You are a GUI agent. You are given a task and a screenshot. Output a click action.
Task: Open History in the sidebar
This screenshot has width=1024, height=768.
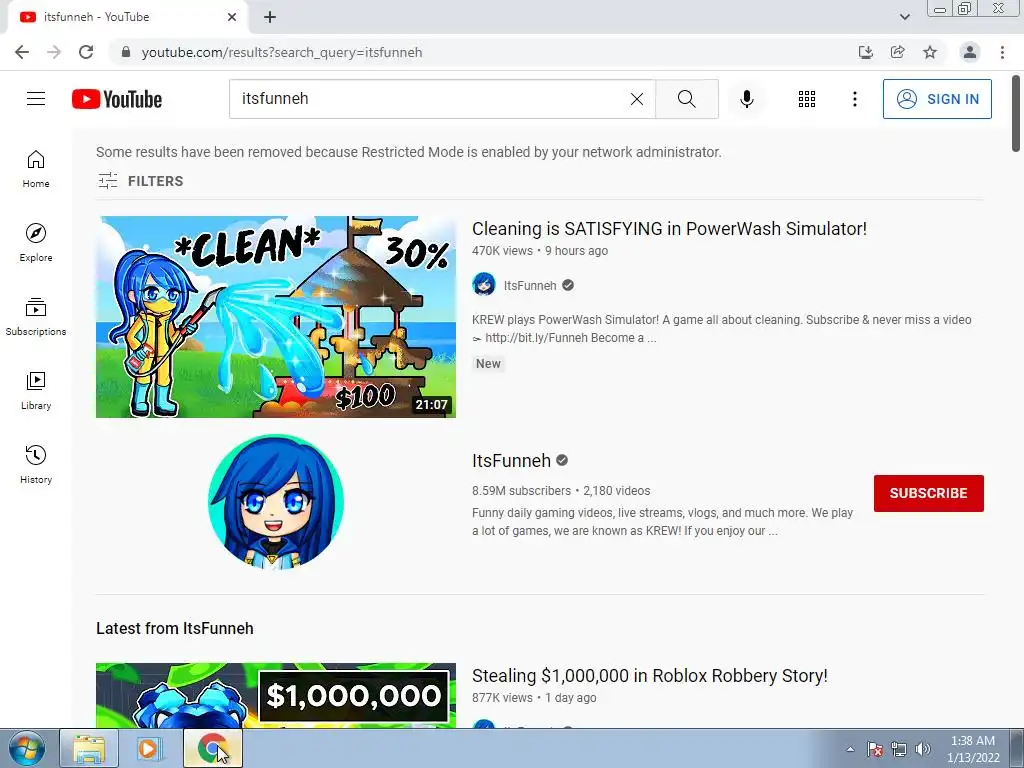point(36,464)
